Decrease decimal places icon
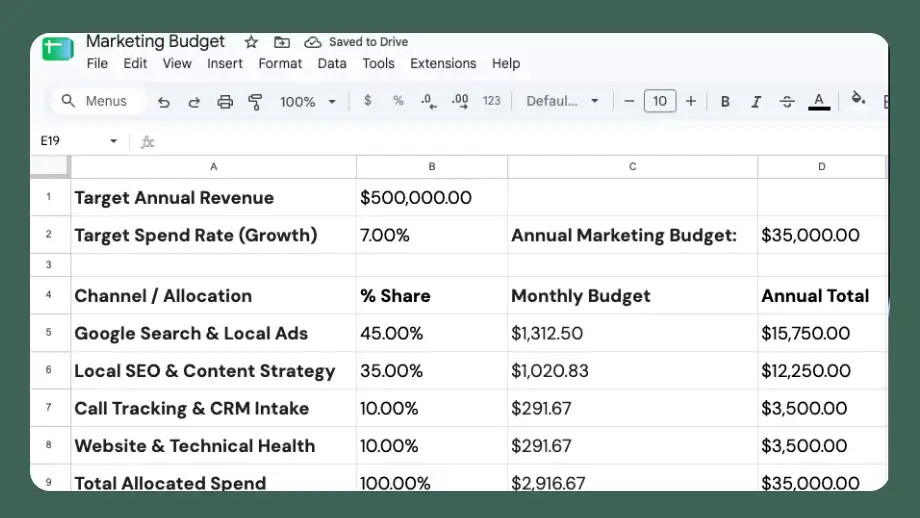The height and width of the screenshot is (518, 920). [x=429, y=101]
